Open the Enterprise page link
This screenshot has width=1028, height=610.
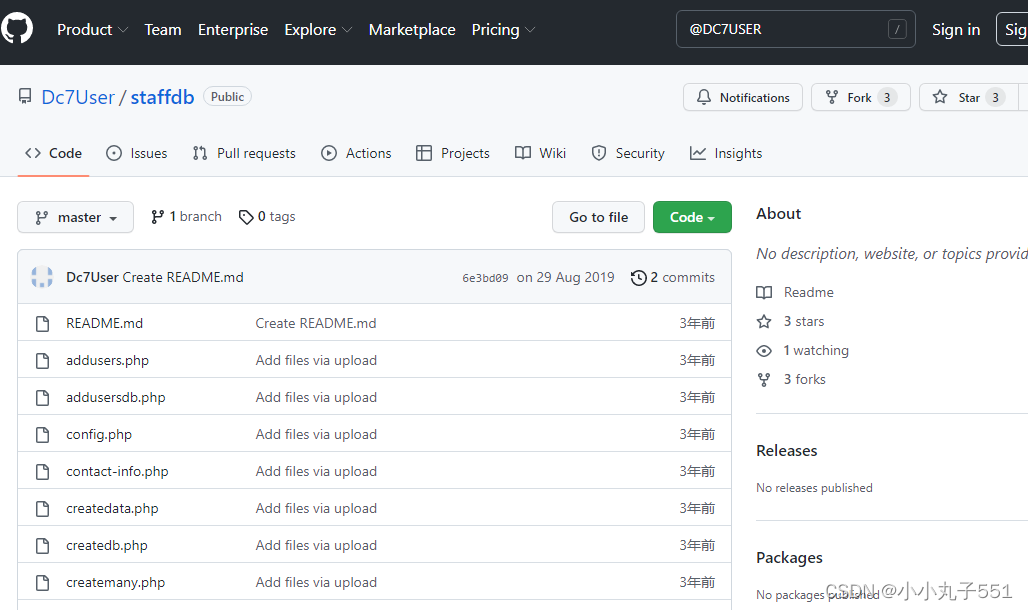[233, 30]
